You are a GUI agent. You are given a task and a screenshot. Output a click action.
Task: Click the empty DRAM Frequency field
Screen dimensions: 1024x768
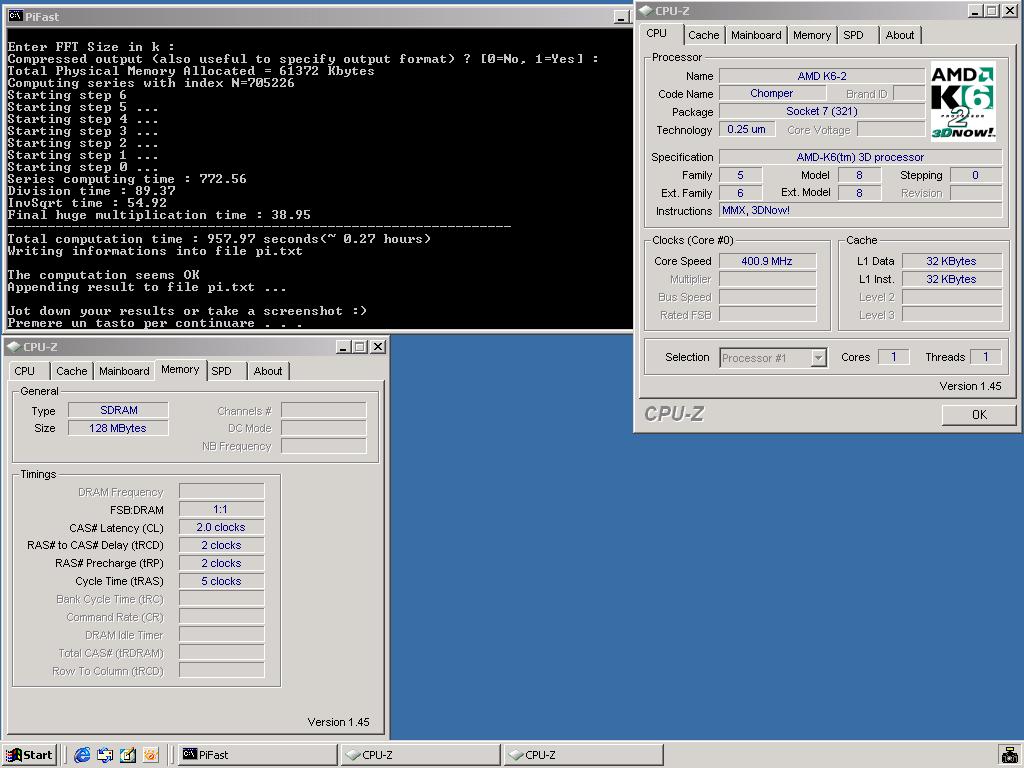[x=221, y=492]
